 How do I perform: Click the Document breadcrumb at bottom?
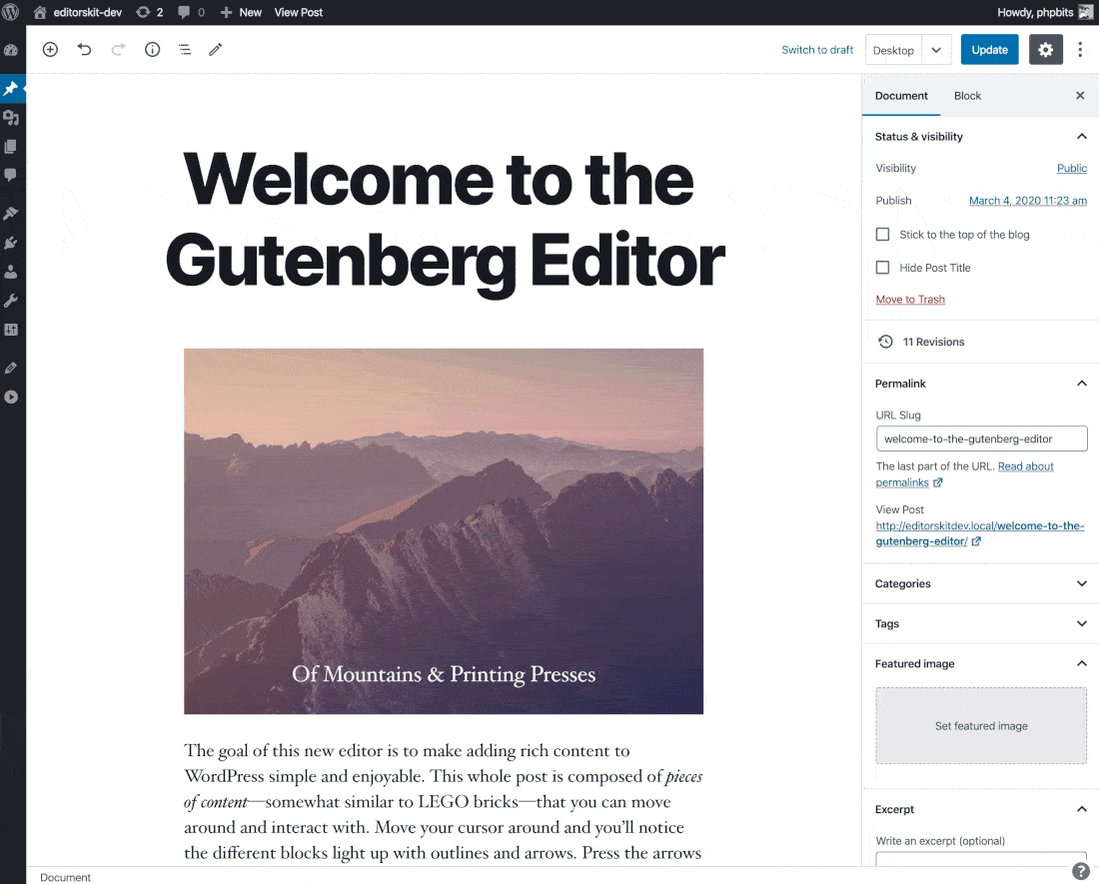click(x=65, y=877)
